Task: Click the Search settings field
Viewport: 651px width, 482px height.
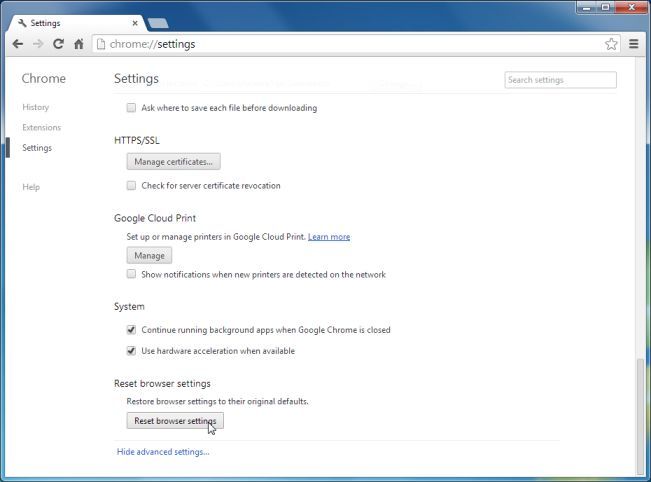Action: pyautogui.click(x=560, y=80)
